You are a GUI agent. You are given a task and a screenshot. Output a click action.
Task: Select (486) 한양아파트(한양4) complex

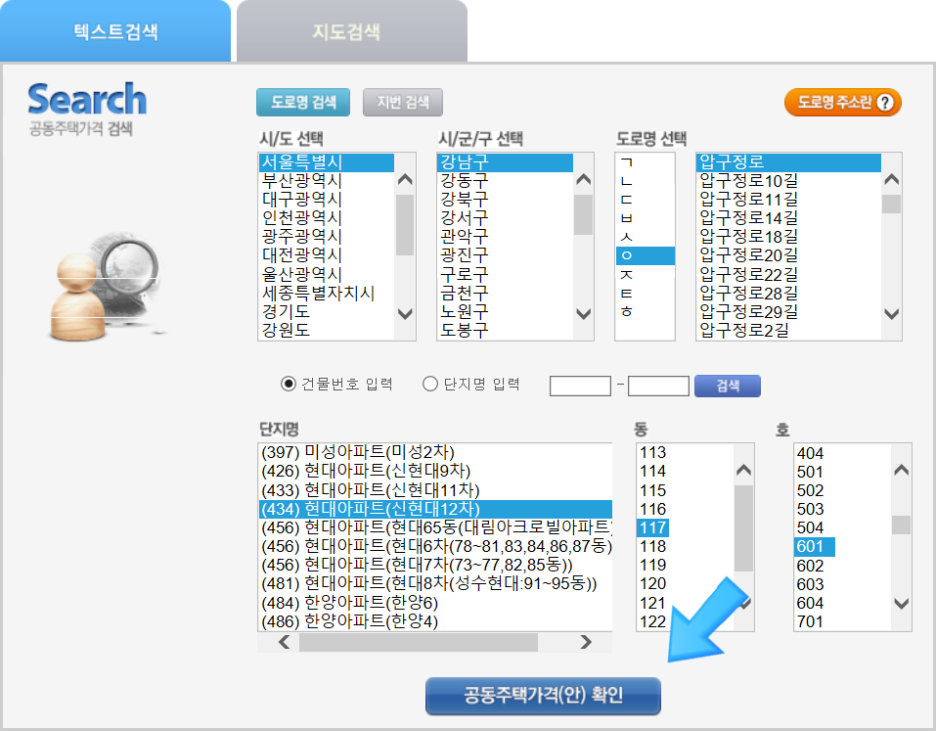[436, 621]
